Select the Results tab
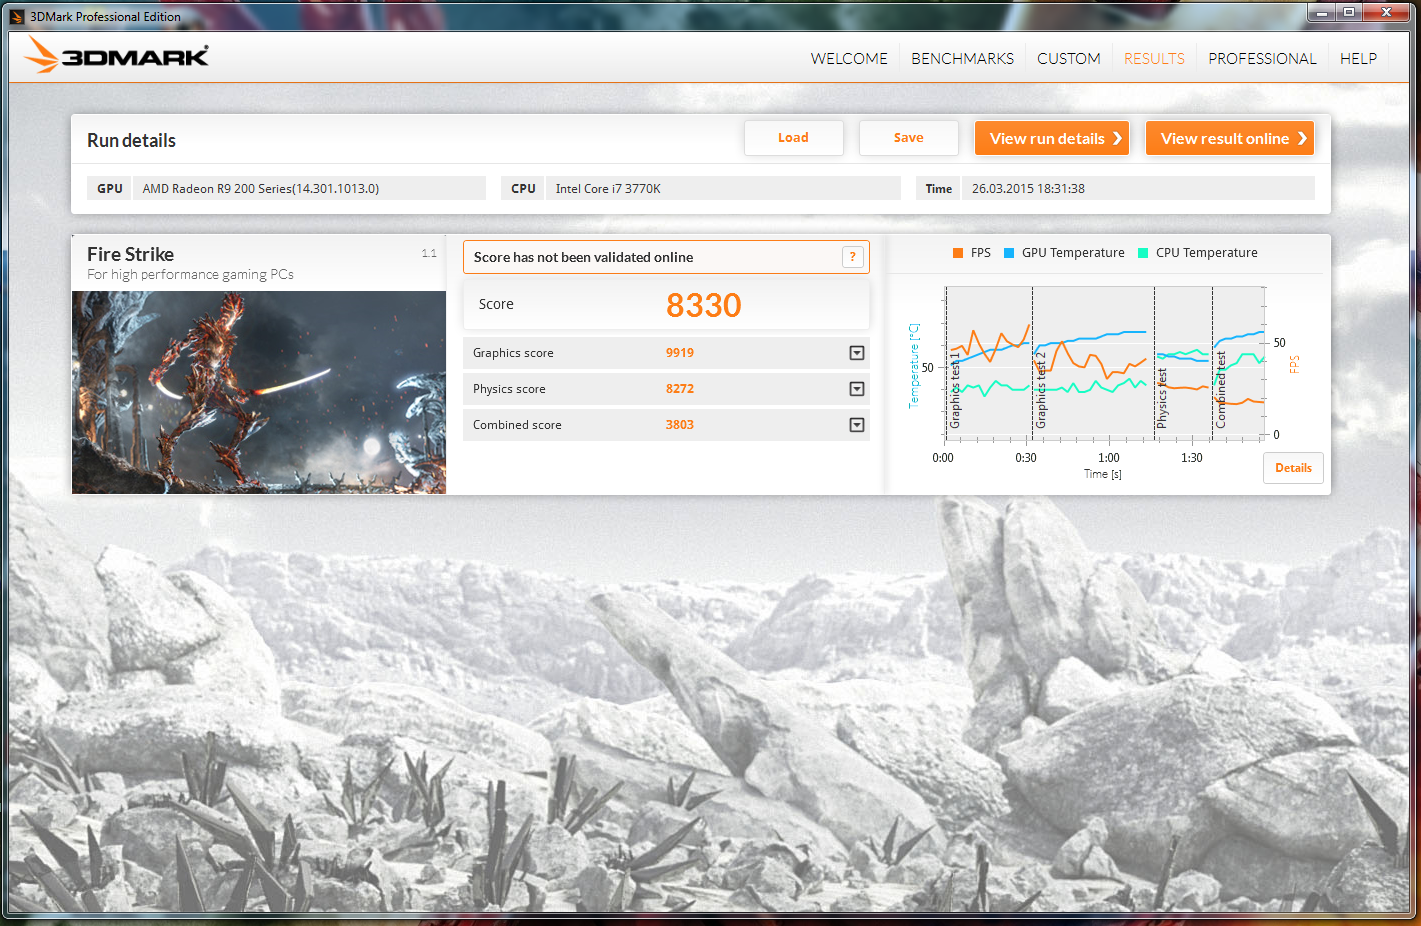 [1154, 58]
